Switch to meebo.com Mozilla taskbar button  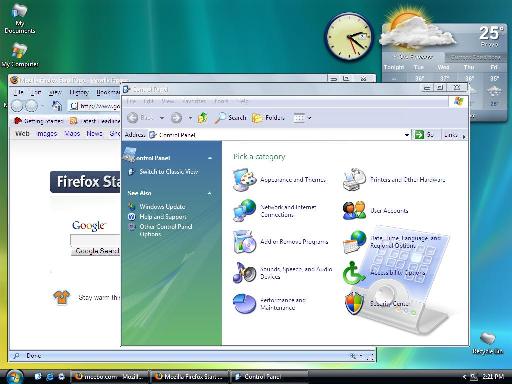tap(110, 377)
